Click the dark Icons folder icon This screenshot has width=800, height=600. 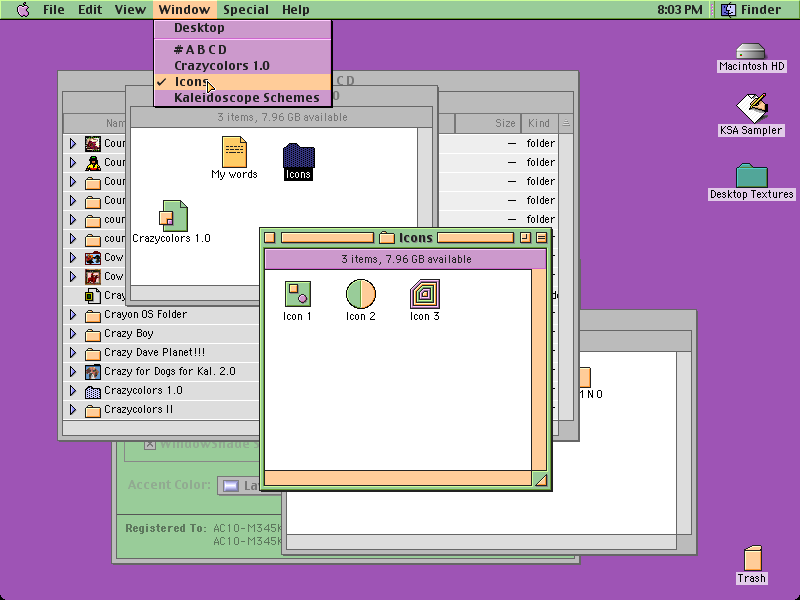298,155
